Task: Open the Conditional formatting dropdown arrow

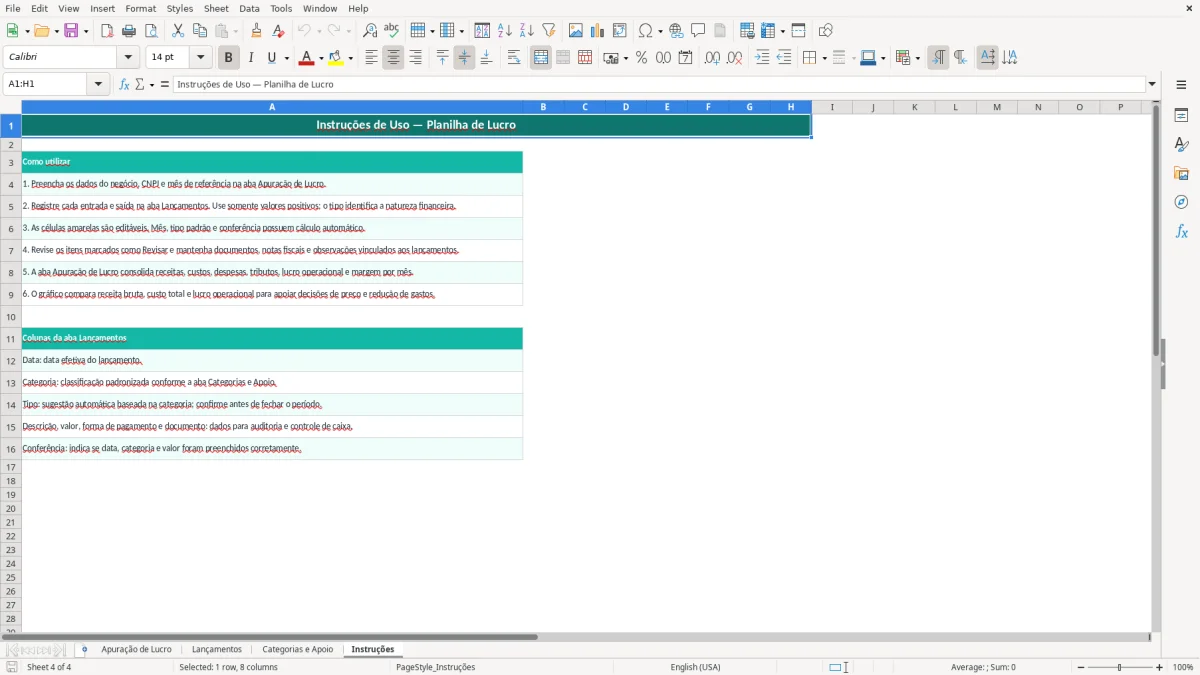Action: tap(917, 58)
